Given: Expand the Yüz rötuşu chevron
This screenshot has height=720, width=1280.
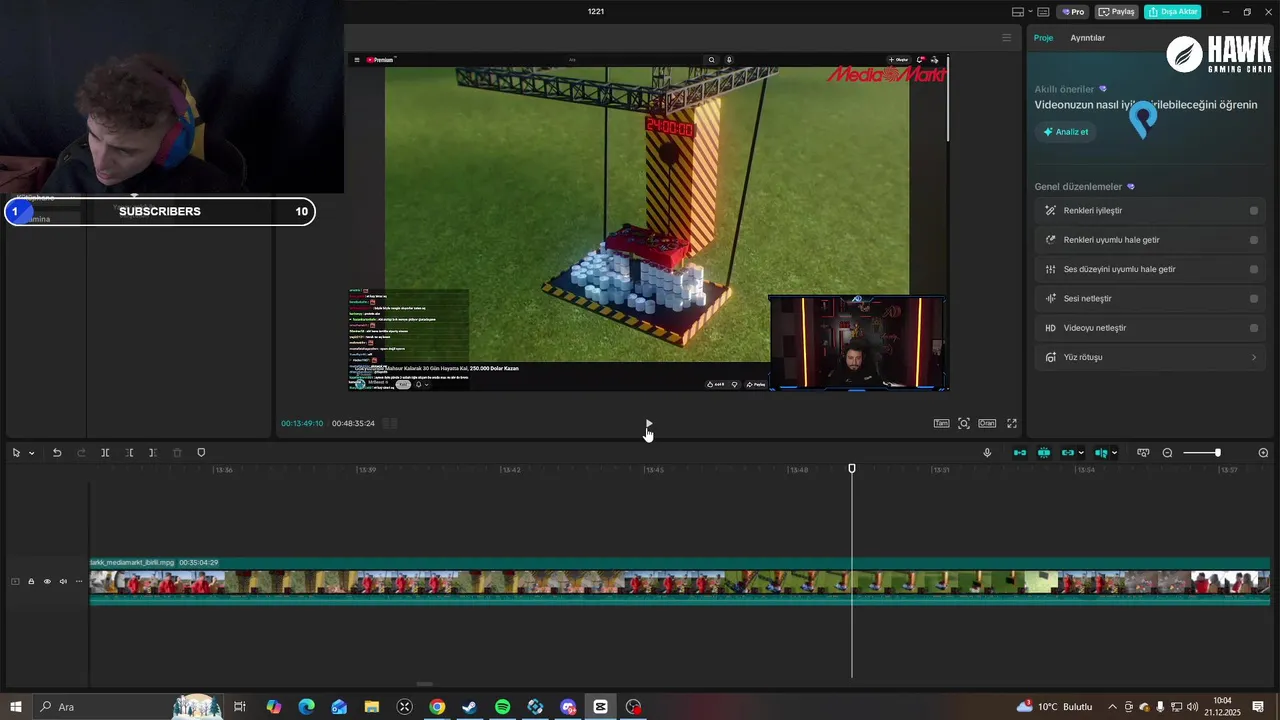Looking at the screenshot, I should click(1254, 357).
